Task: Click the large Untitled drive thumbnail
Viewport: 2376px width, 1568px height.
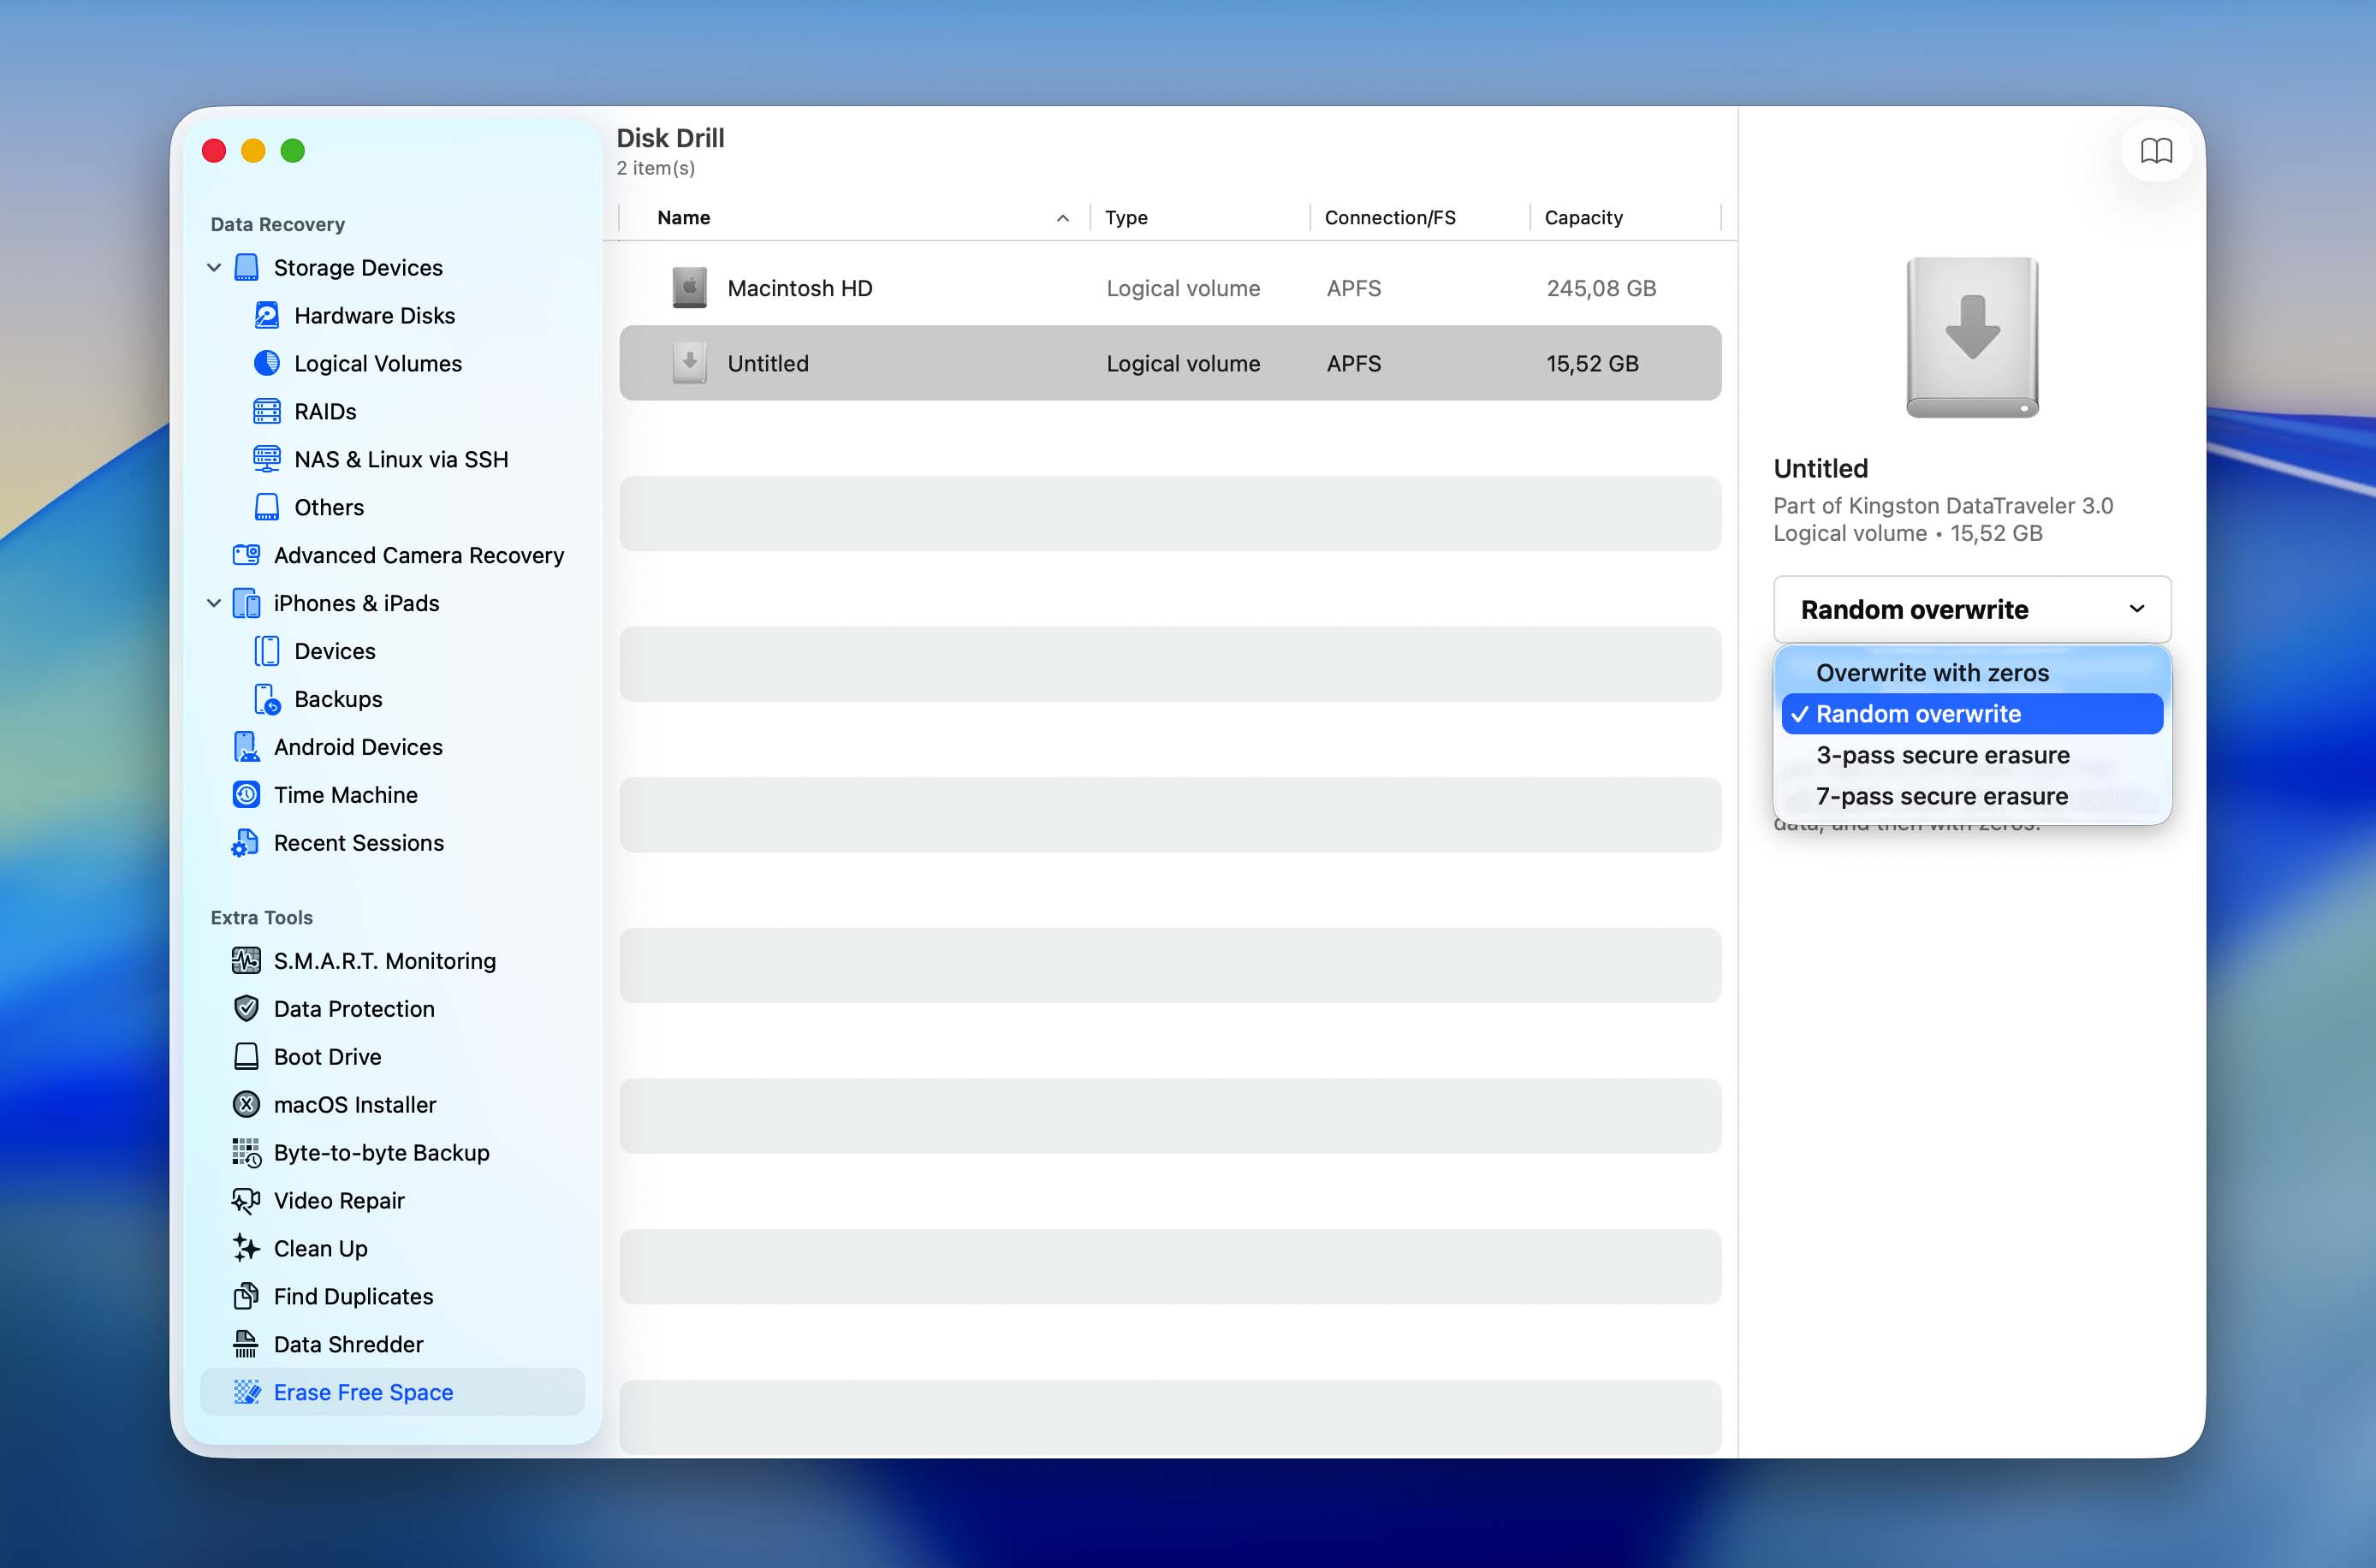Action: coord(1972,337)
